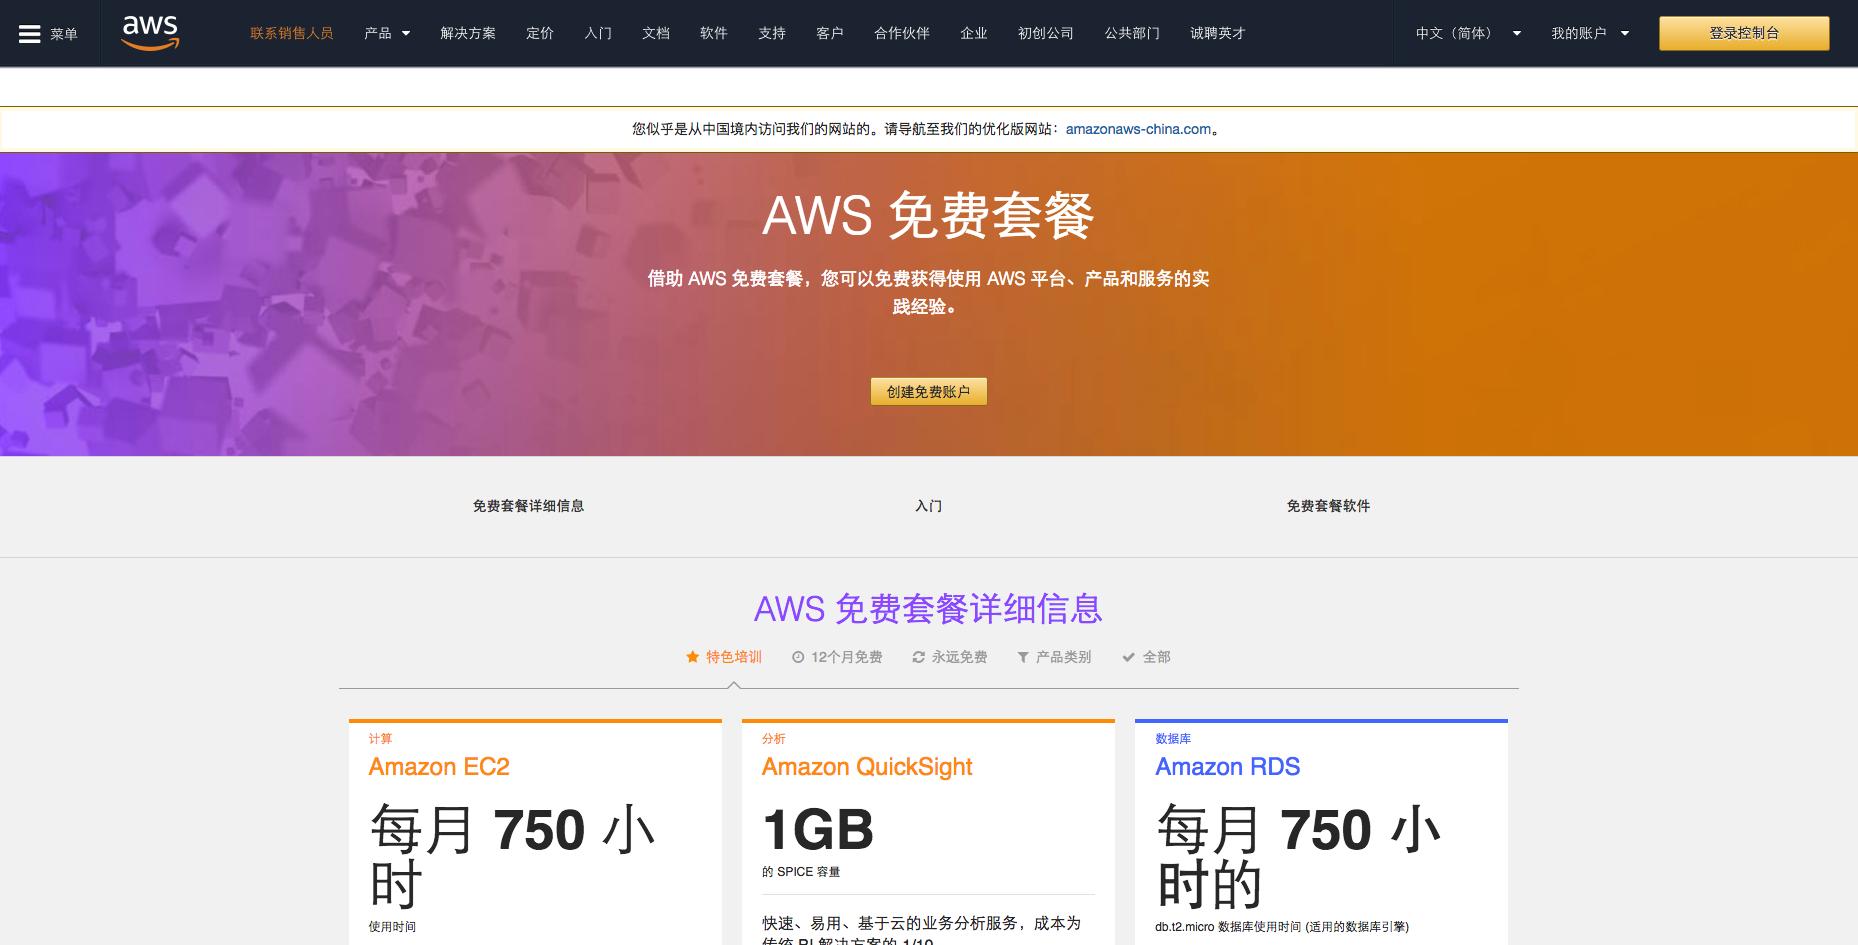1858x945 pixels.
Task: Jump to 免费套餐详细信息 section link
Action: click(x=528, y=506)
